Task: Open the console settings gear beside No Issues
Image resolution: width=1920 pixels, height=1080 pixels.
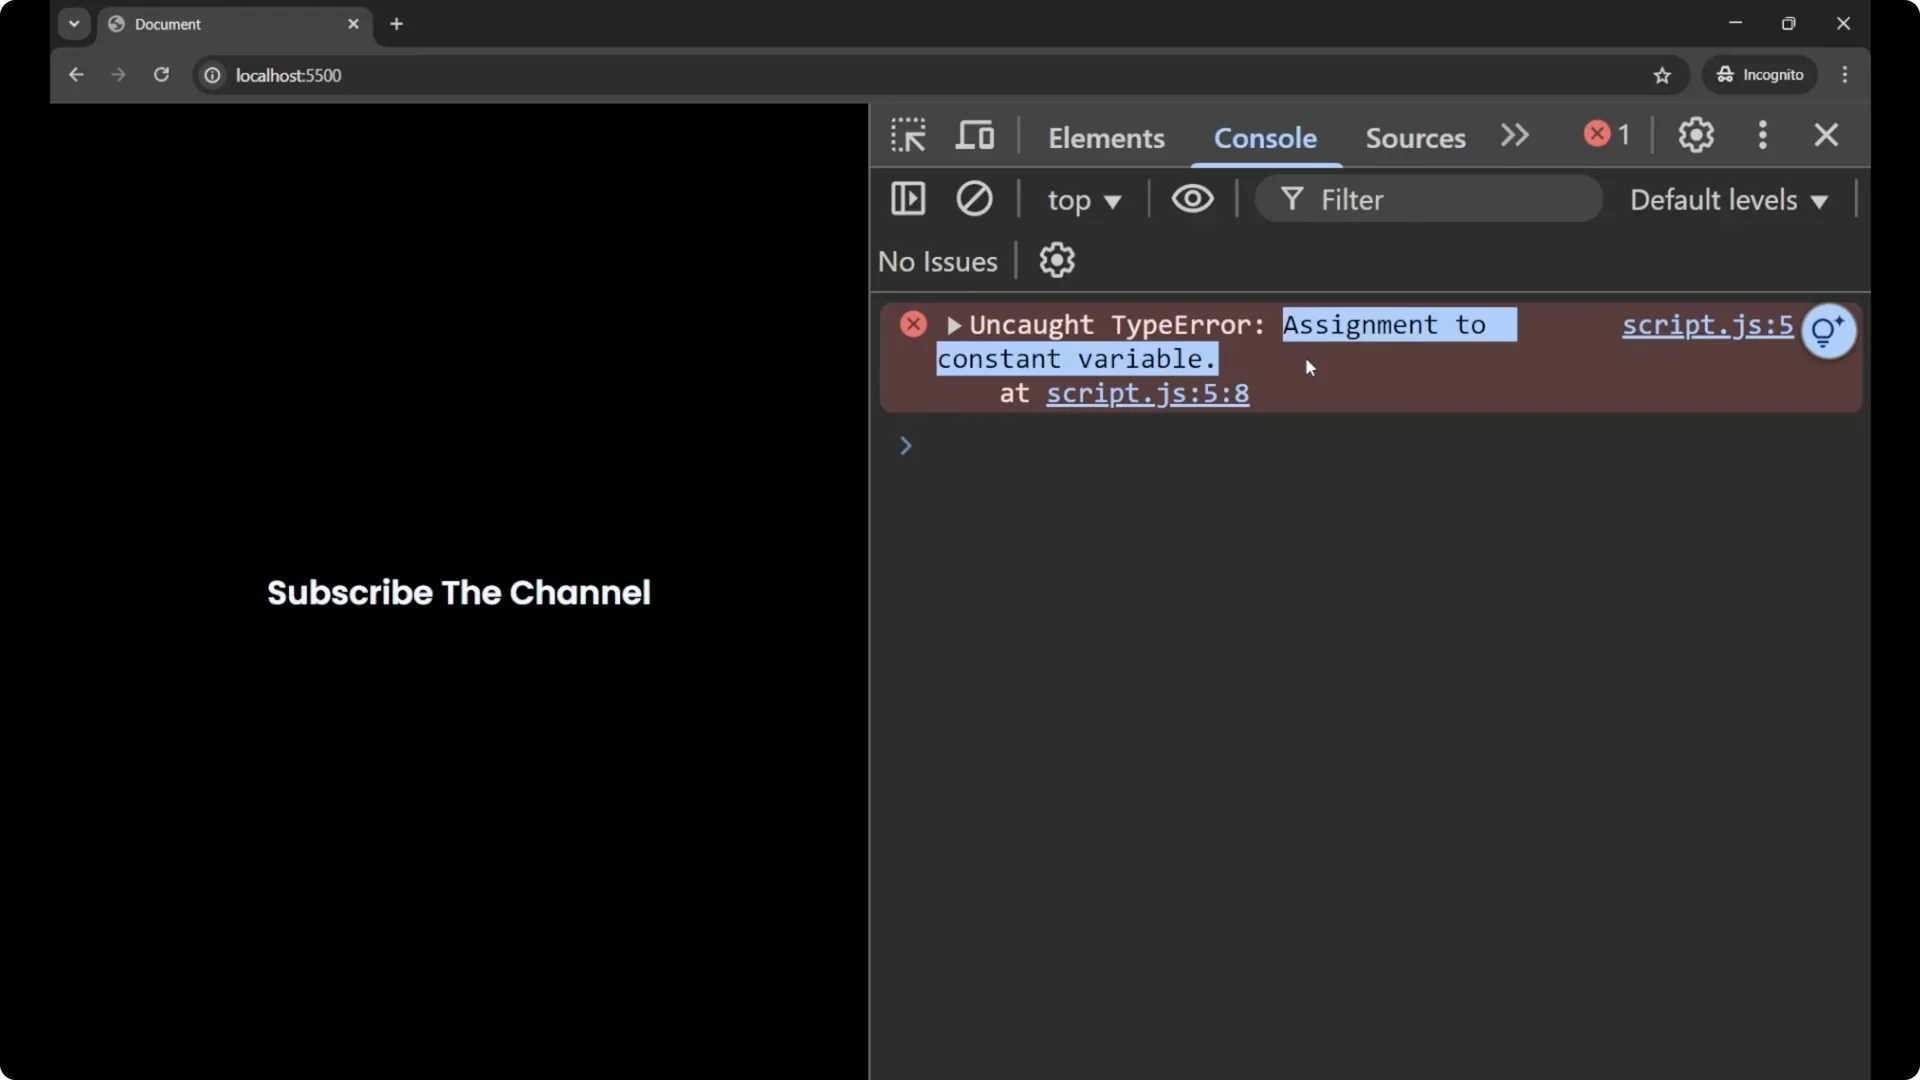Action: pyautogui.click(x=1058, y=260)
